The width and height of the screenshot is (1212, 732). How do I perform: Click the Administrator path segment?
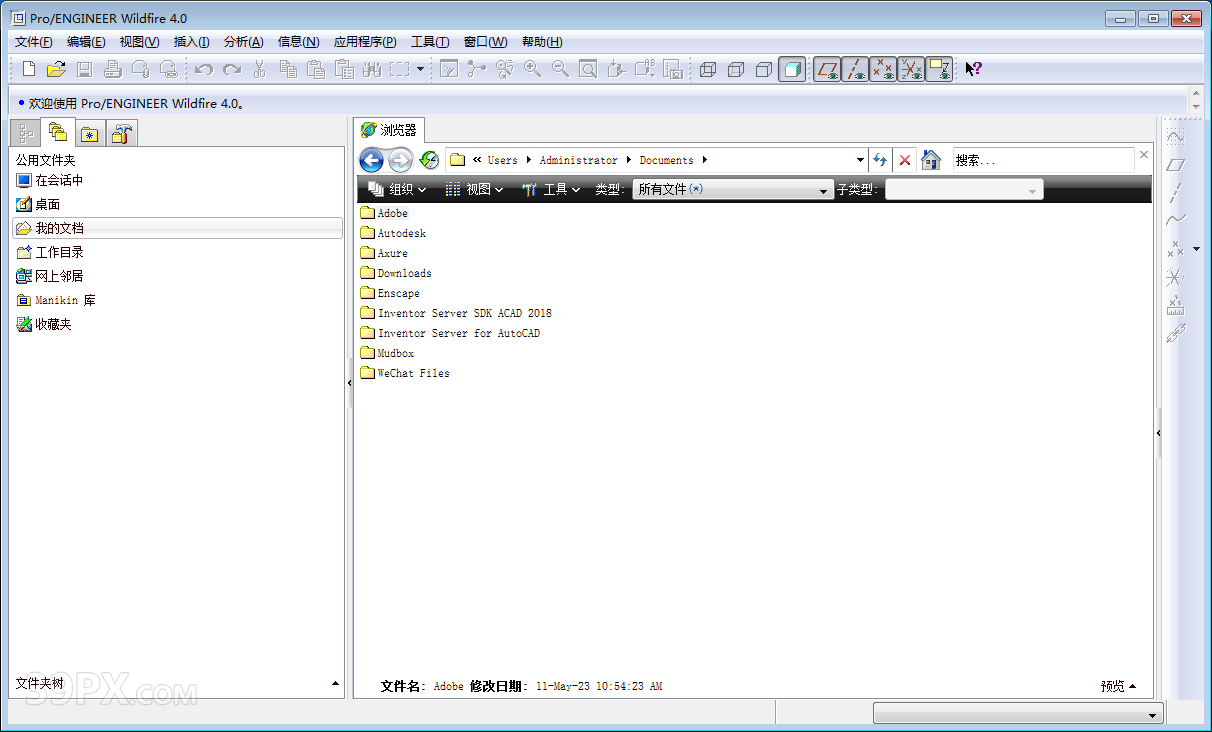pos(579,160)
